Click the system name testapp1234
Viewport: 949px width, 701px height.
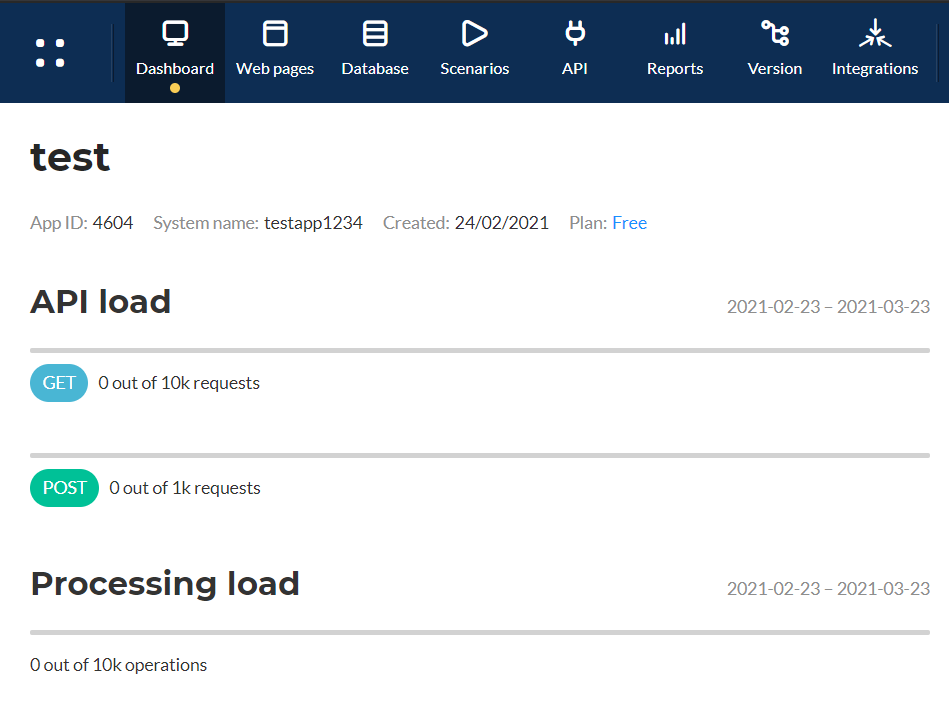pyautogui.click(x=313, y=223)
